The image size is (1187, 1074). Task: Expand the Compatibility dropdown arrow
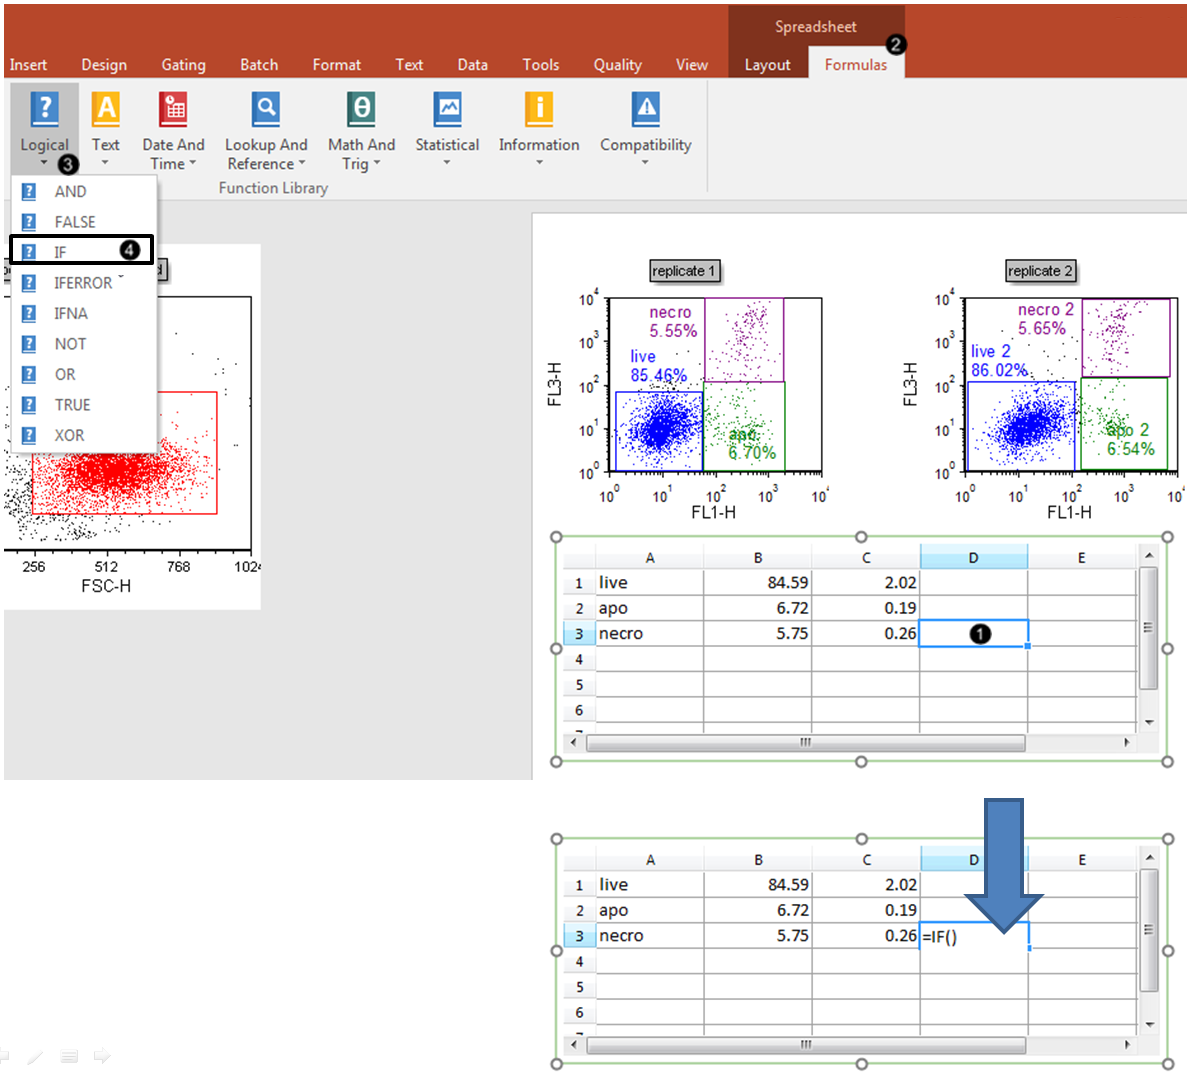coord(645,163)
